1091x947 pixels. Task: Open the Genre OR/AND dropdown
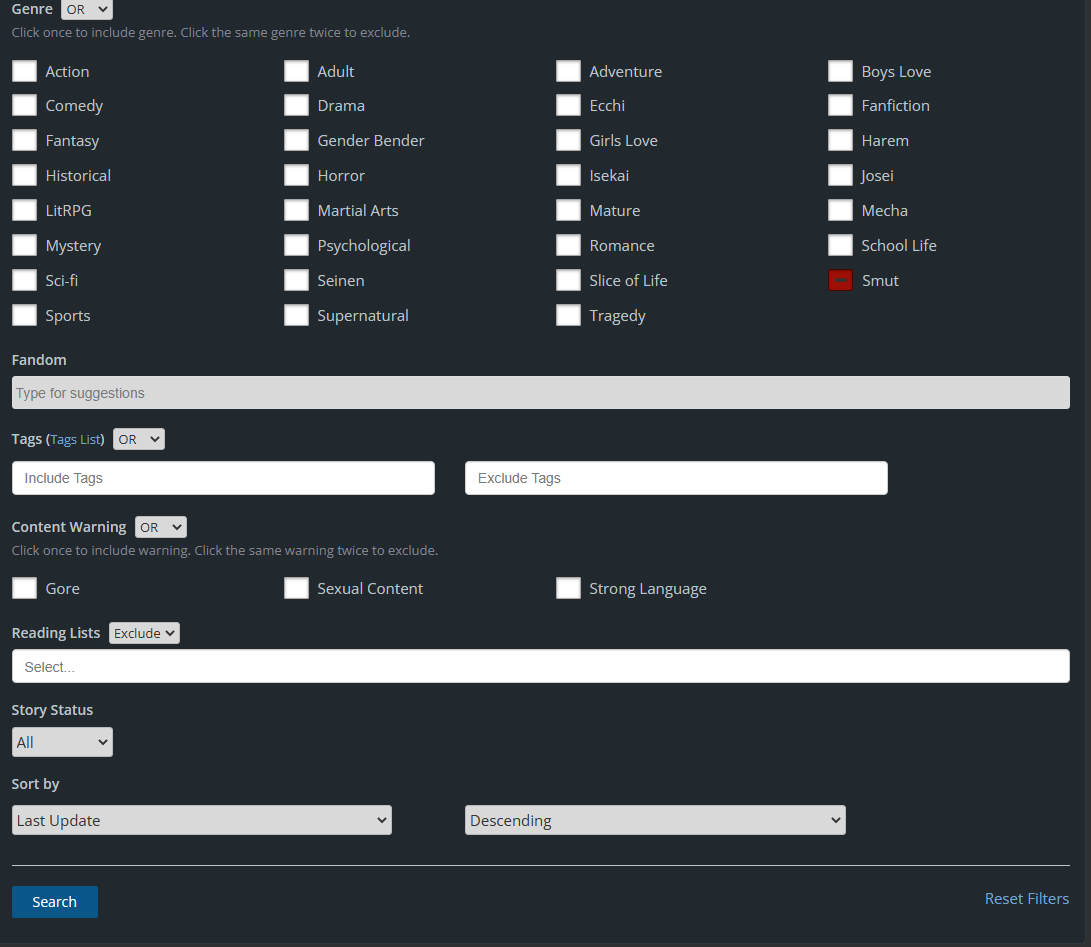[87, 10]
